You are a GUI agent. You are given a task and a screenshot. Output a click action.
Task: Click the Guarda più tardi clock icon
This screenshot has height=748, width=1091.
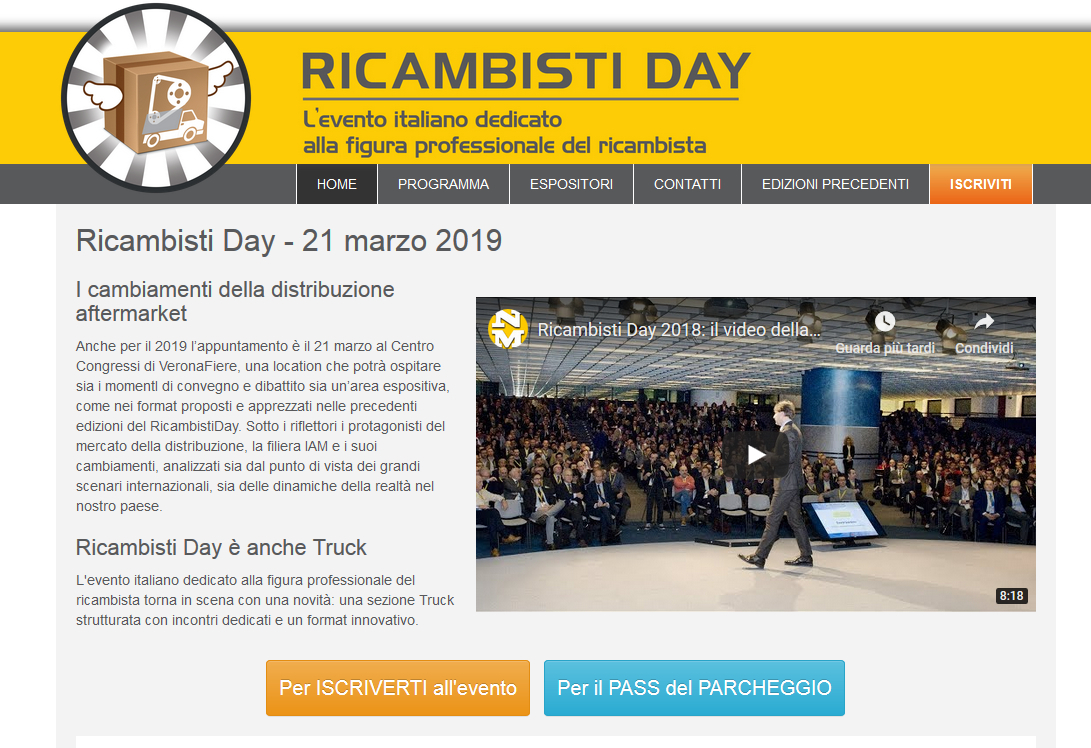pos(884,321)
